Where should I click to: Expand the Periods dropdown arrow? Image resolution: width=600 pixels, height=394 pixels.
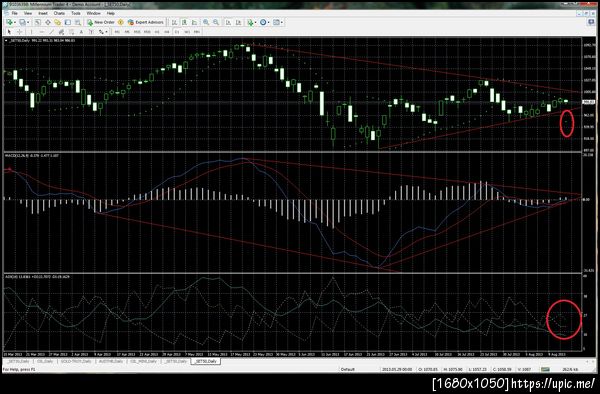[269, 22]
